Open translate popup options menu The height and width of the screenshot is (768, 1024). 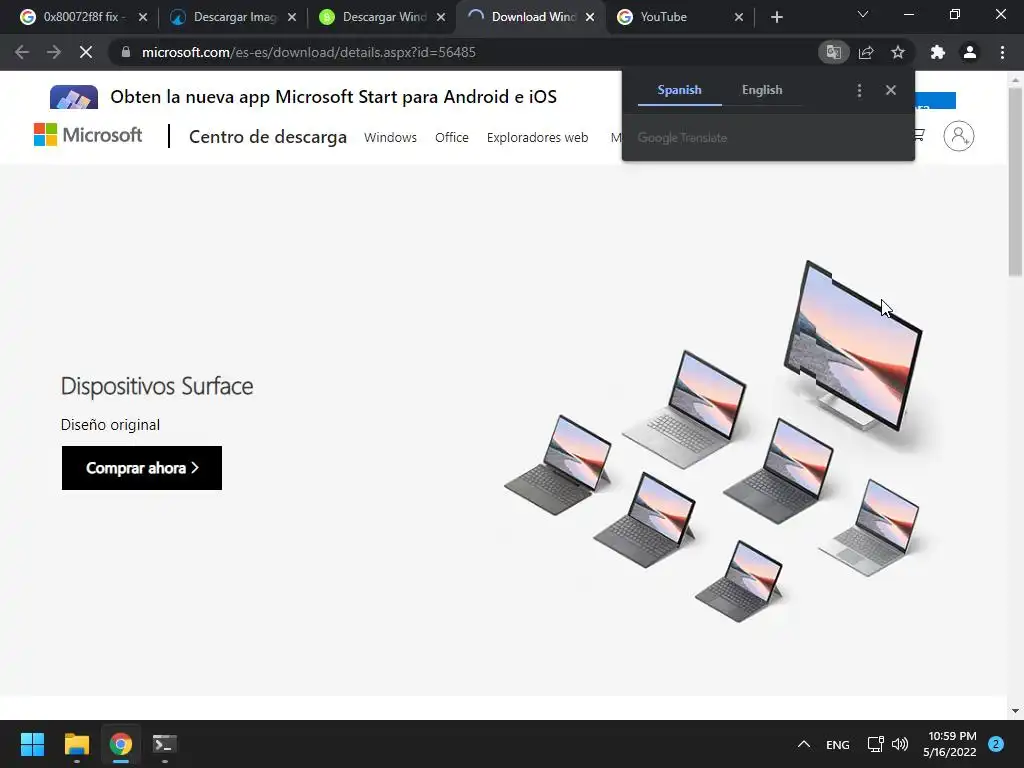[859, 90]
